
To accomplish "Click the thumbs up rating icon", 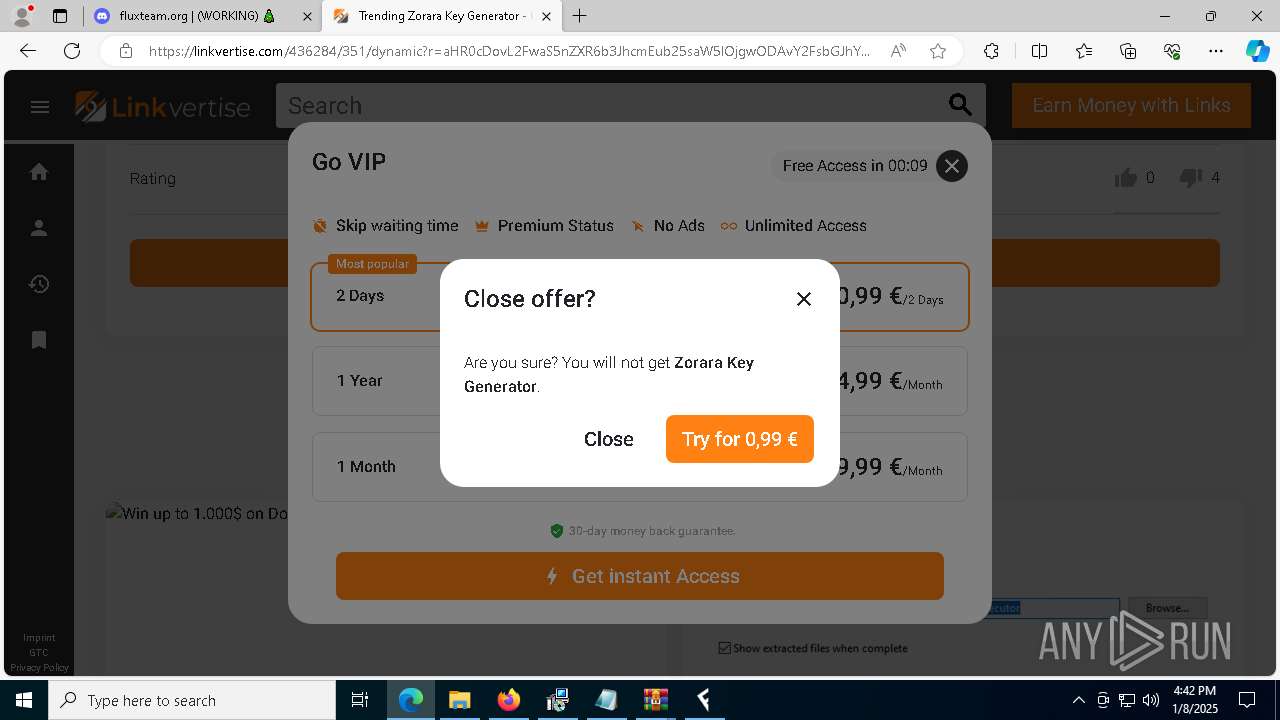I will [x=1126, y=178].
